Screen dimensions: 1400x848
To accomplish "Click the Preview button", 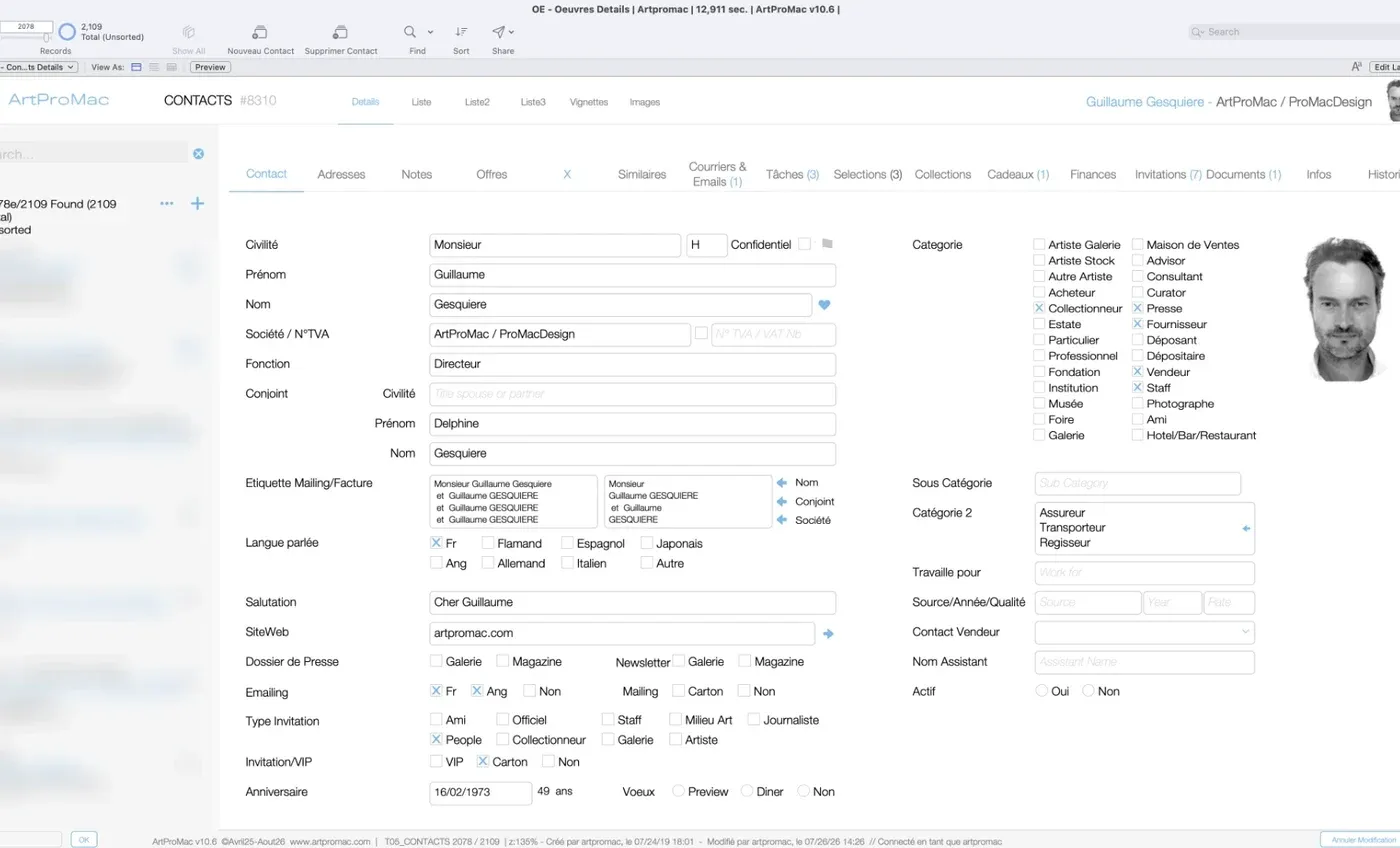I will tap(210, 67).
